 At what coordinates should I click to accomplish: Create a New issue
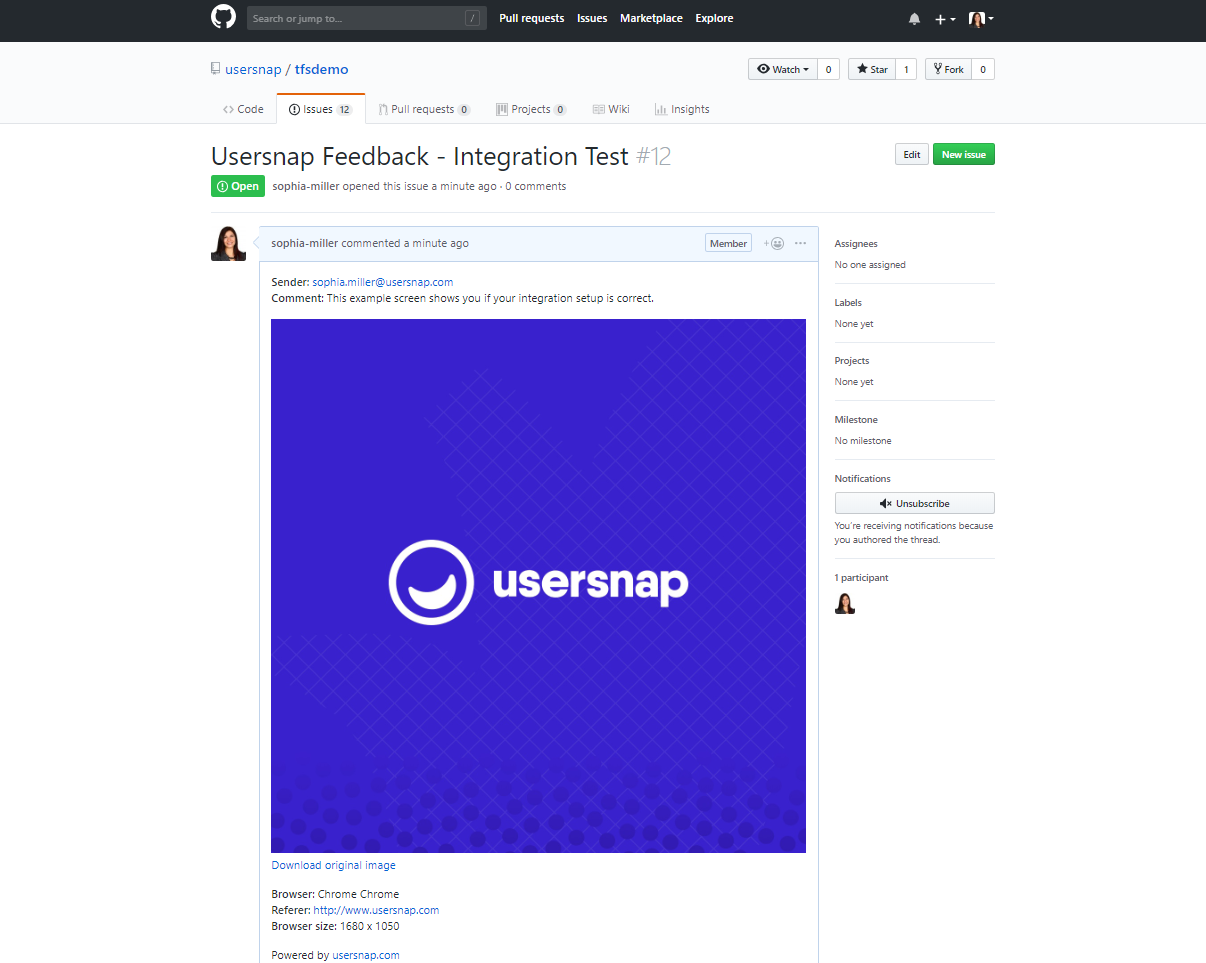pyautogui.click(x=964, y=154)
